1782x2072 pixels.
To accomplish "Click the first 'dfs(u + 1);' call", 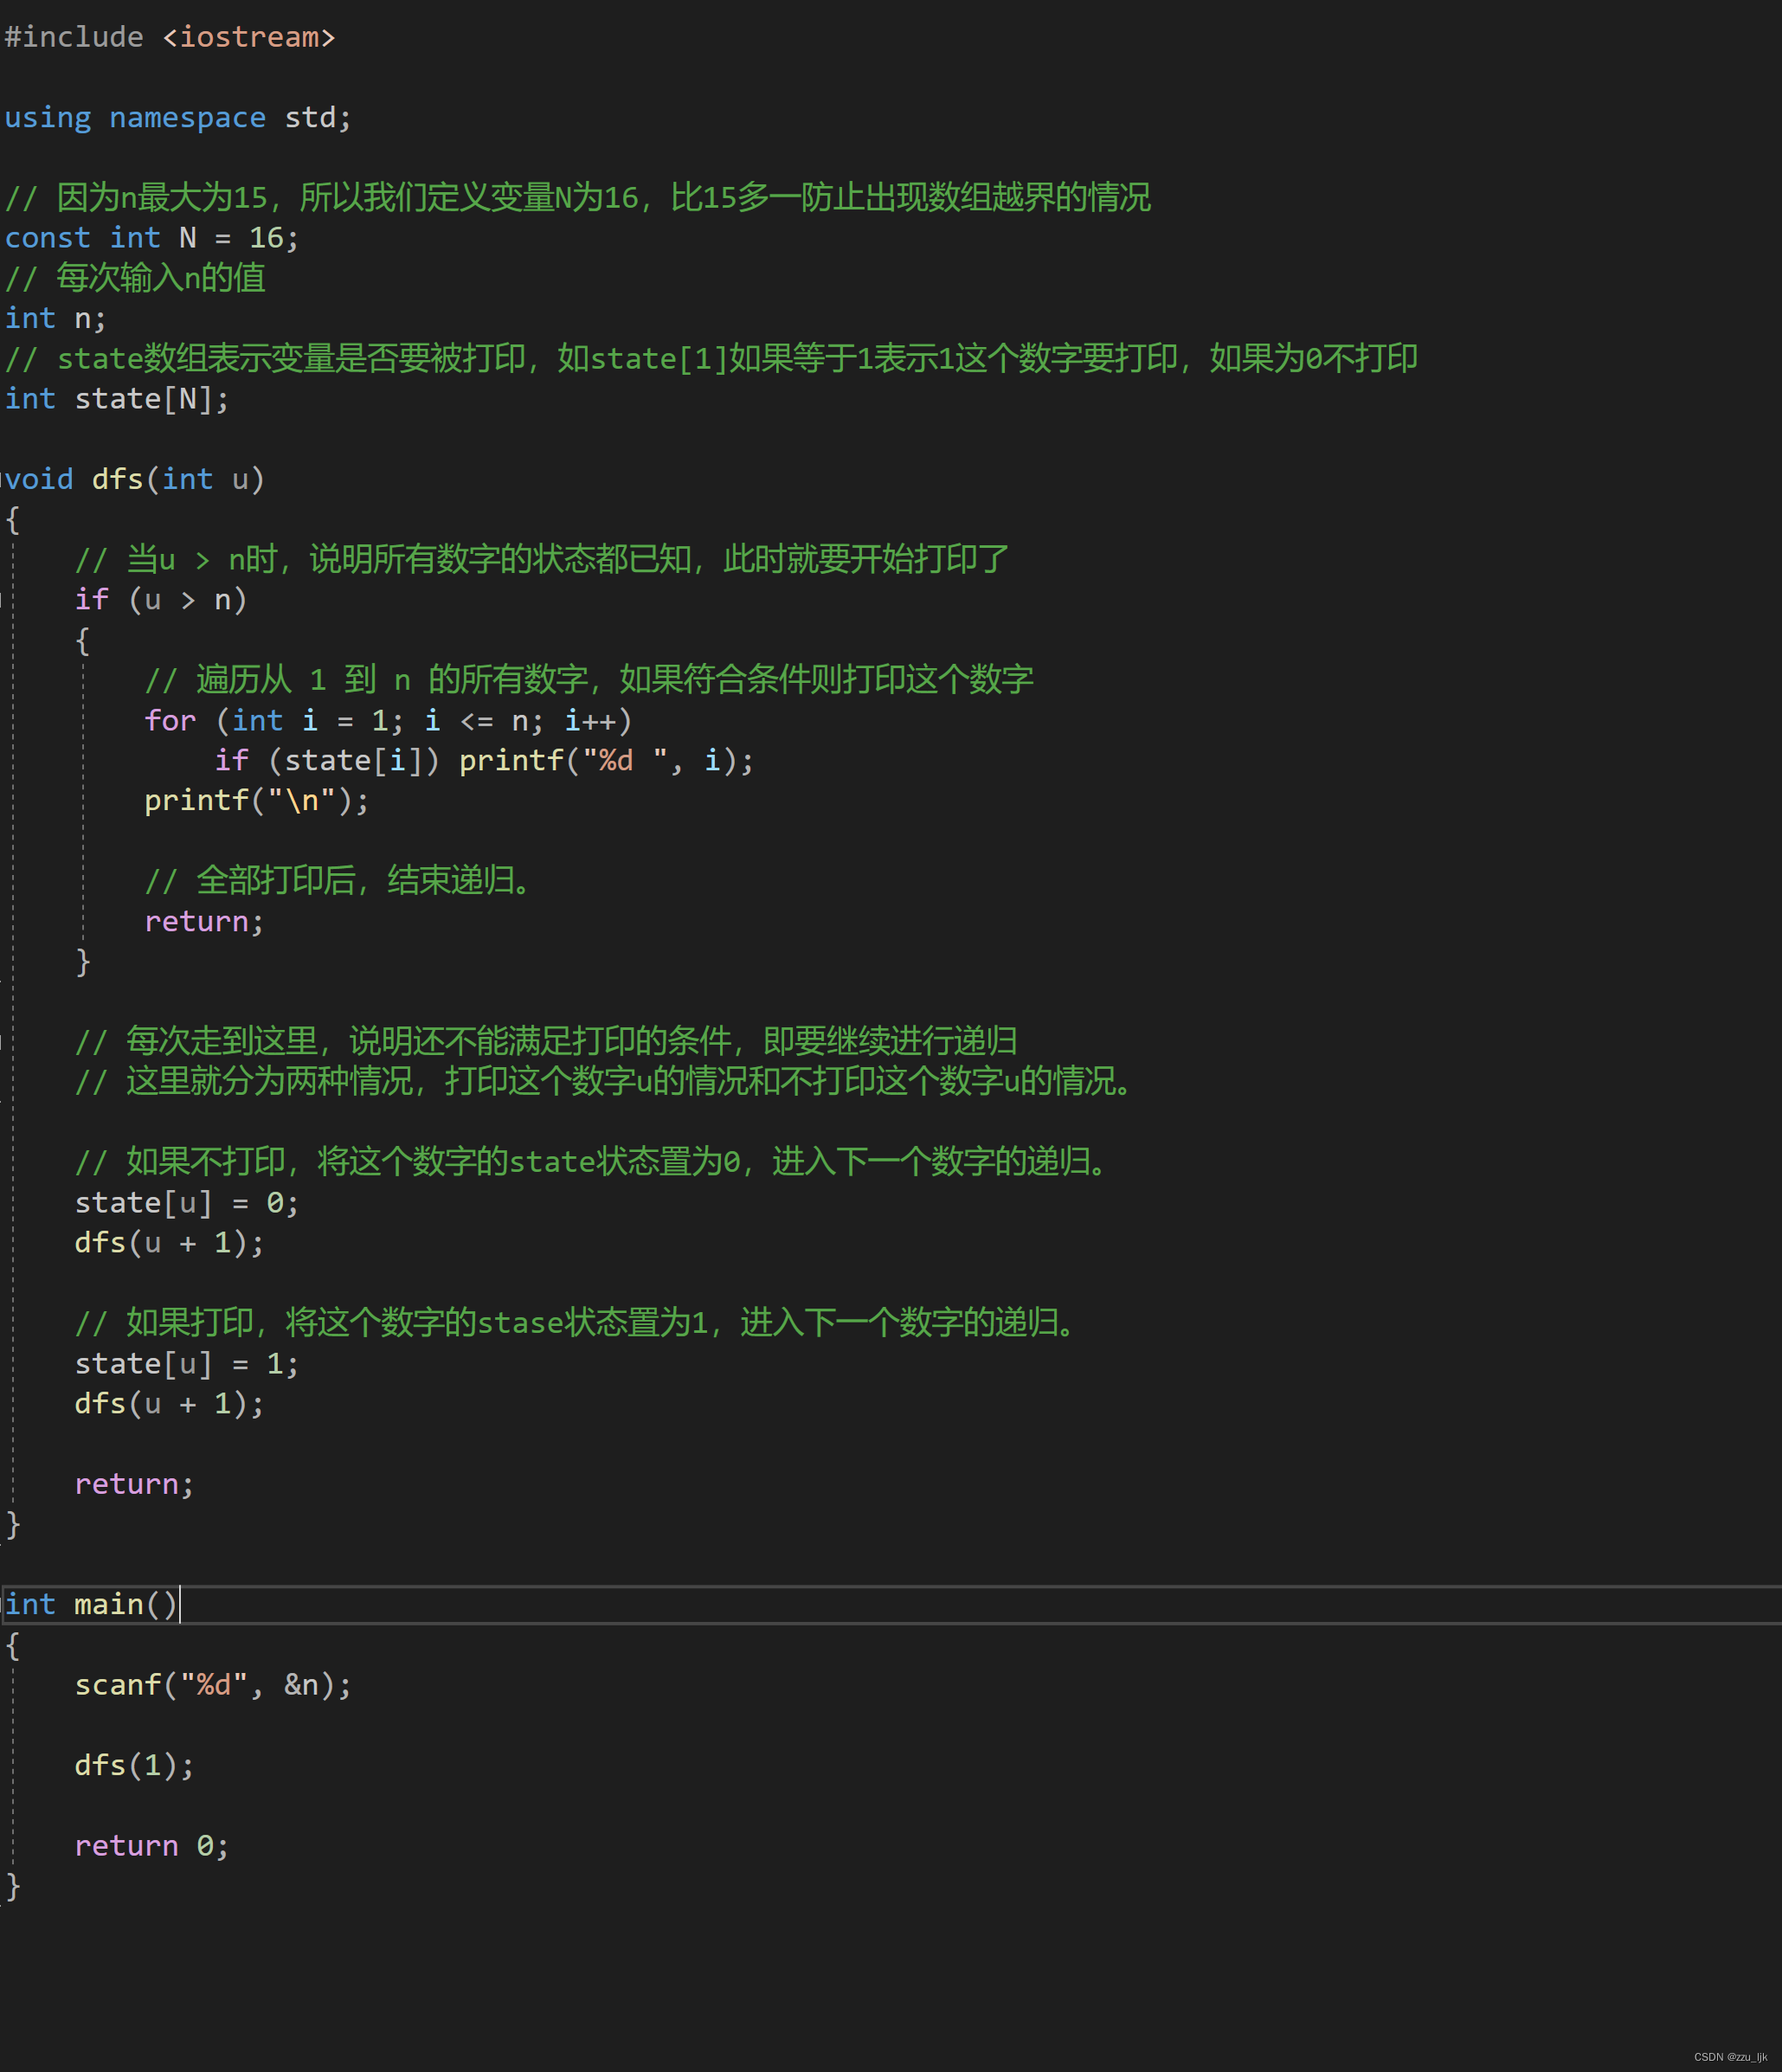I will [169, 1243].
